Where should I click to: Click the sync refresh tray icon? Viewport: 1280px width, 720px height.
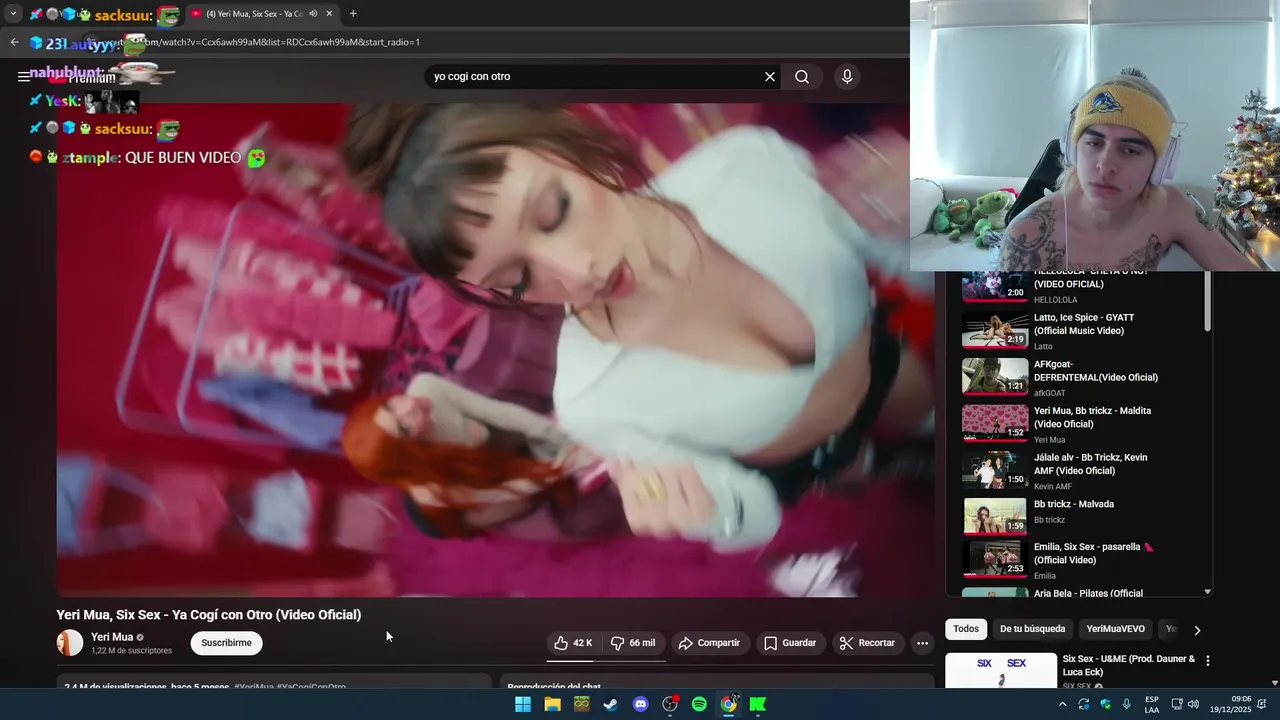click(1083, 704)
